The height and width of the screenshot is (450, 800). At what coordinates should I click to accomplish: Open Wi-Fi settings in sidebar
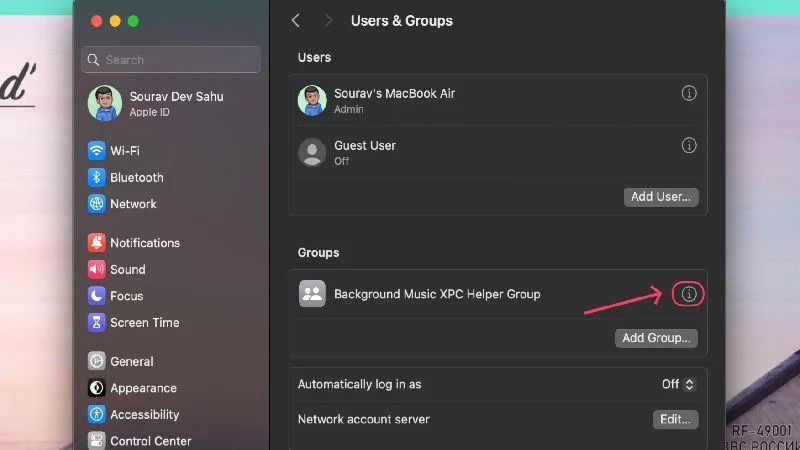pyautogui.click(x=124, y=151)
